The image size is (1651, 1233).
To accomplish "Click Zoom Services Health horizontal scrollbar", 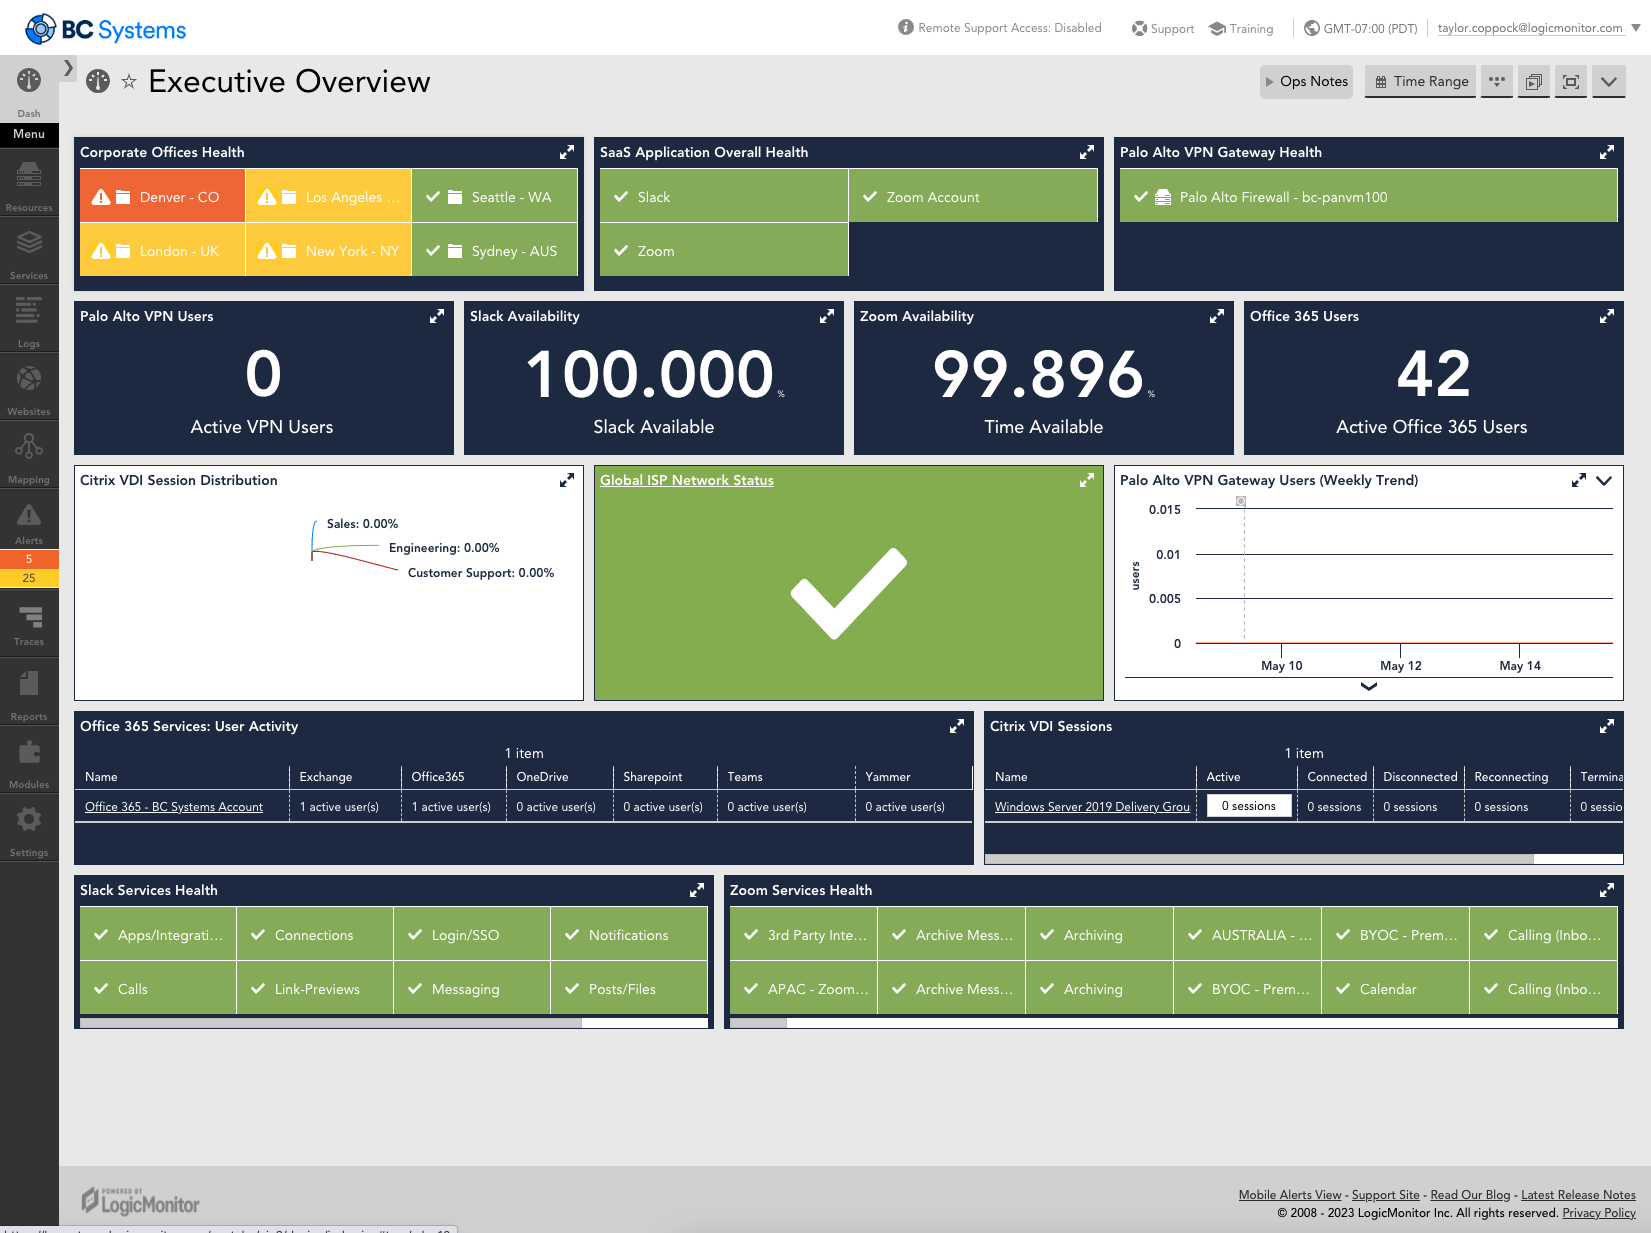I will pyautogui.click(x=759, y=1023).
